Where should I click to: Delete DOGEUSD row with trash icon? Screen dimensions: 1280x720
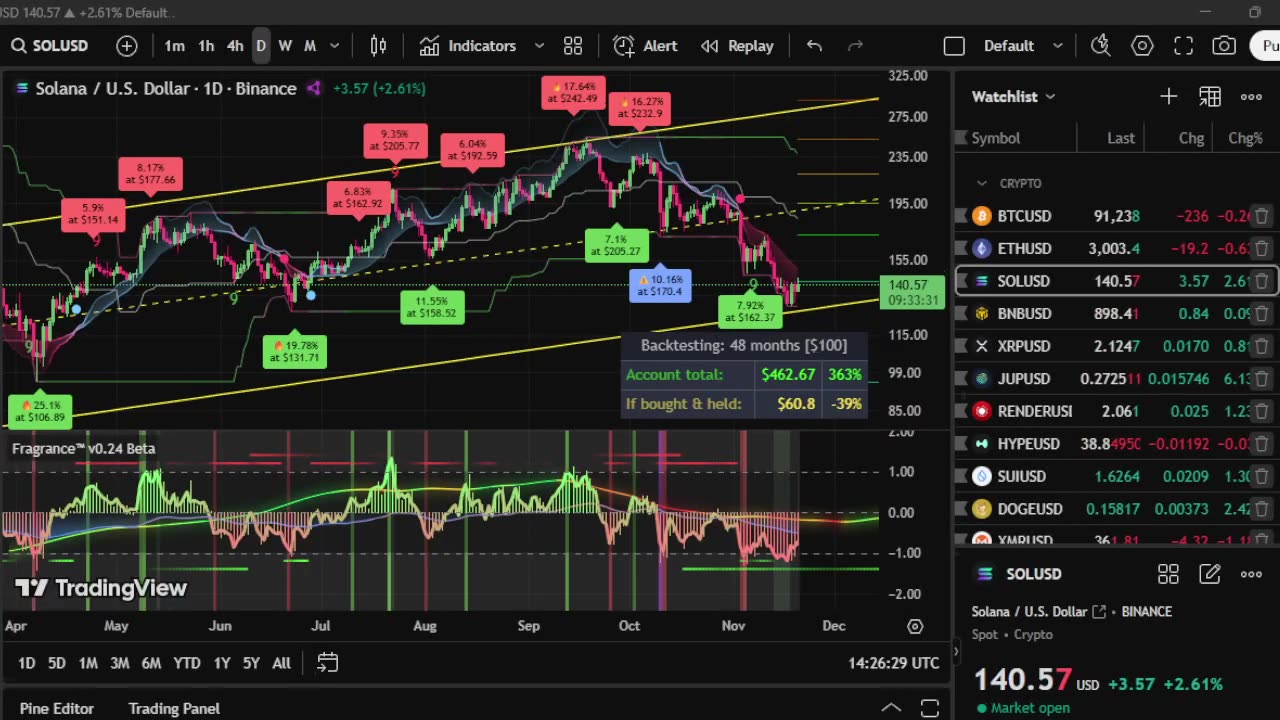pos(1262,508)
